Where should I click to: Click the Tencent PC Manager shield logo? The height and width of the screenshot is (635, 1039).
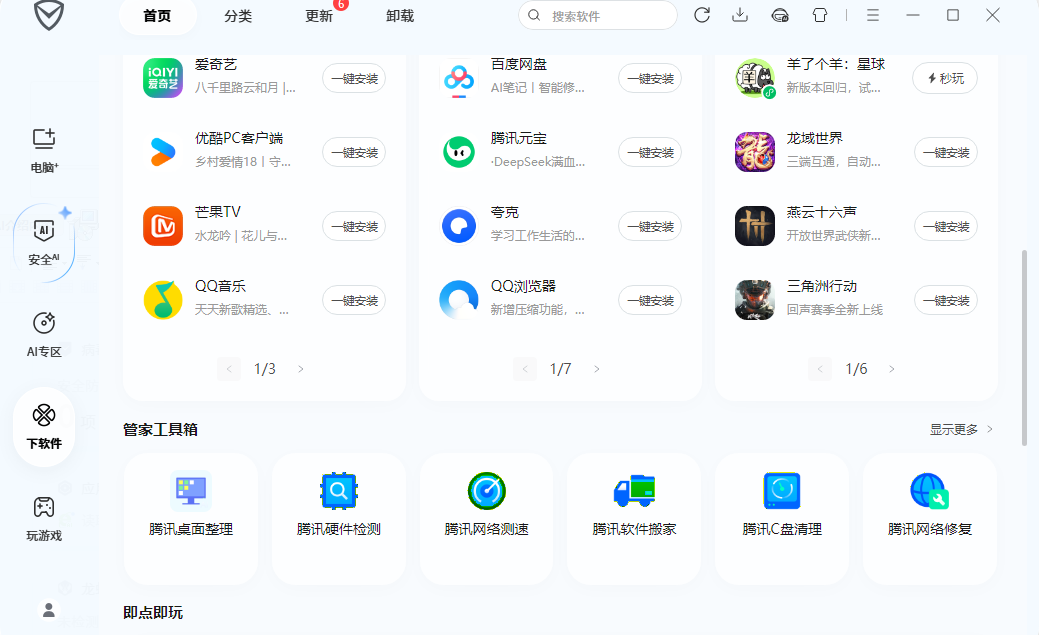coord(49,15)
